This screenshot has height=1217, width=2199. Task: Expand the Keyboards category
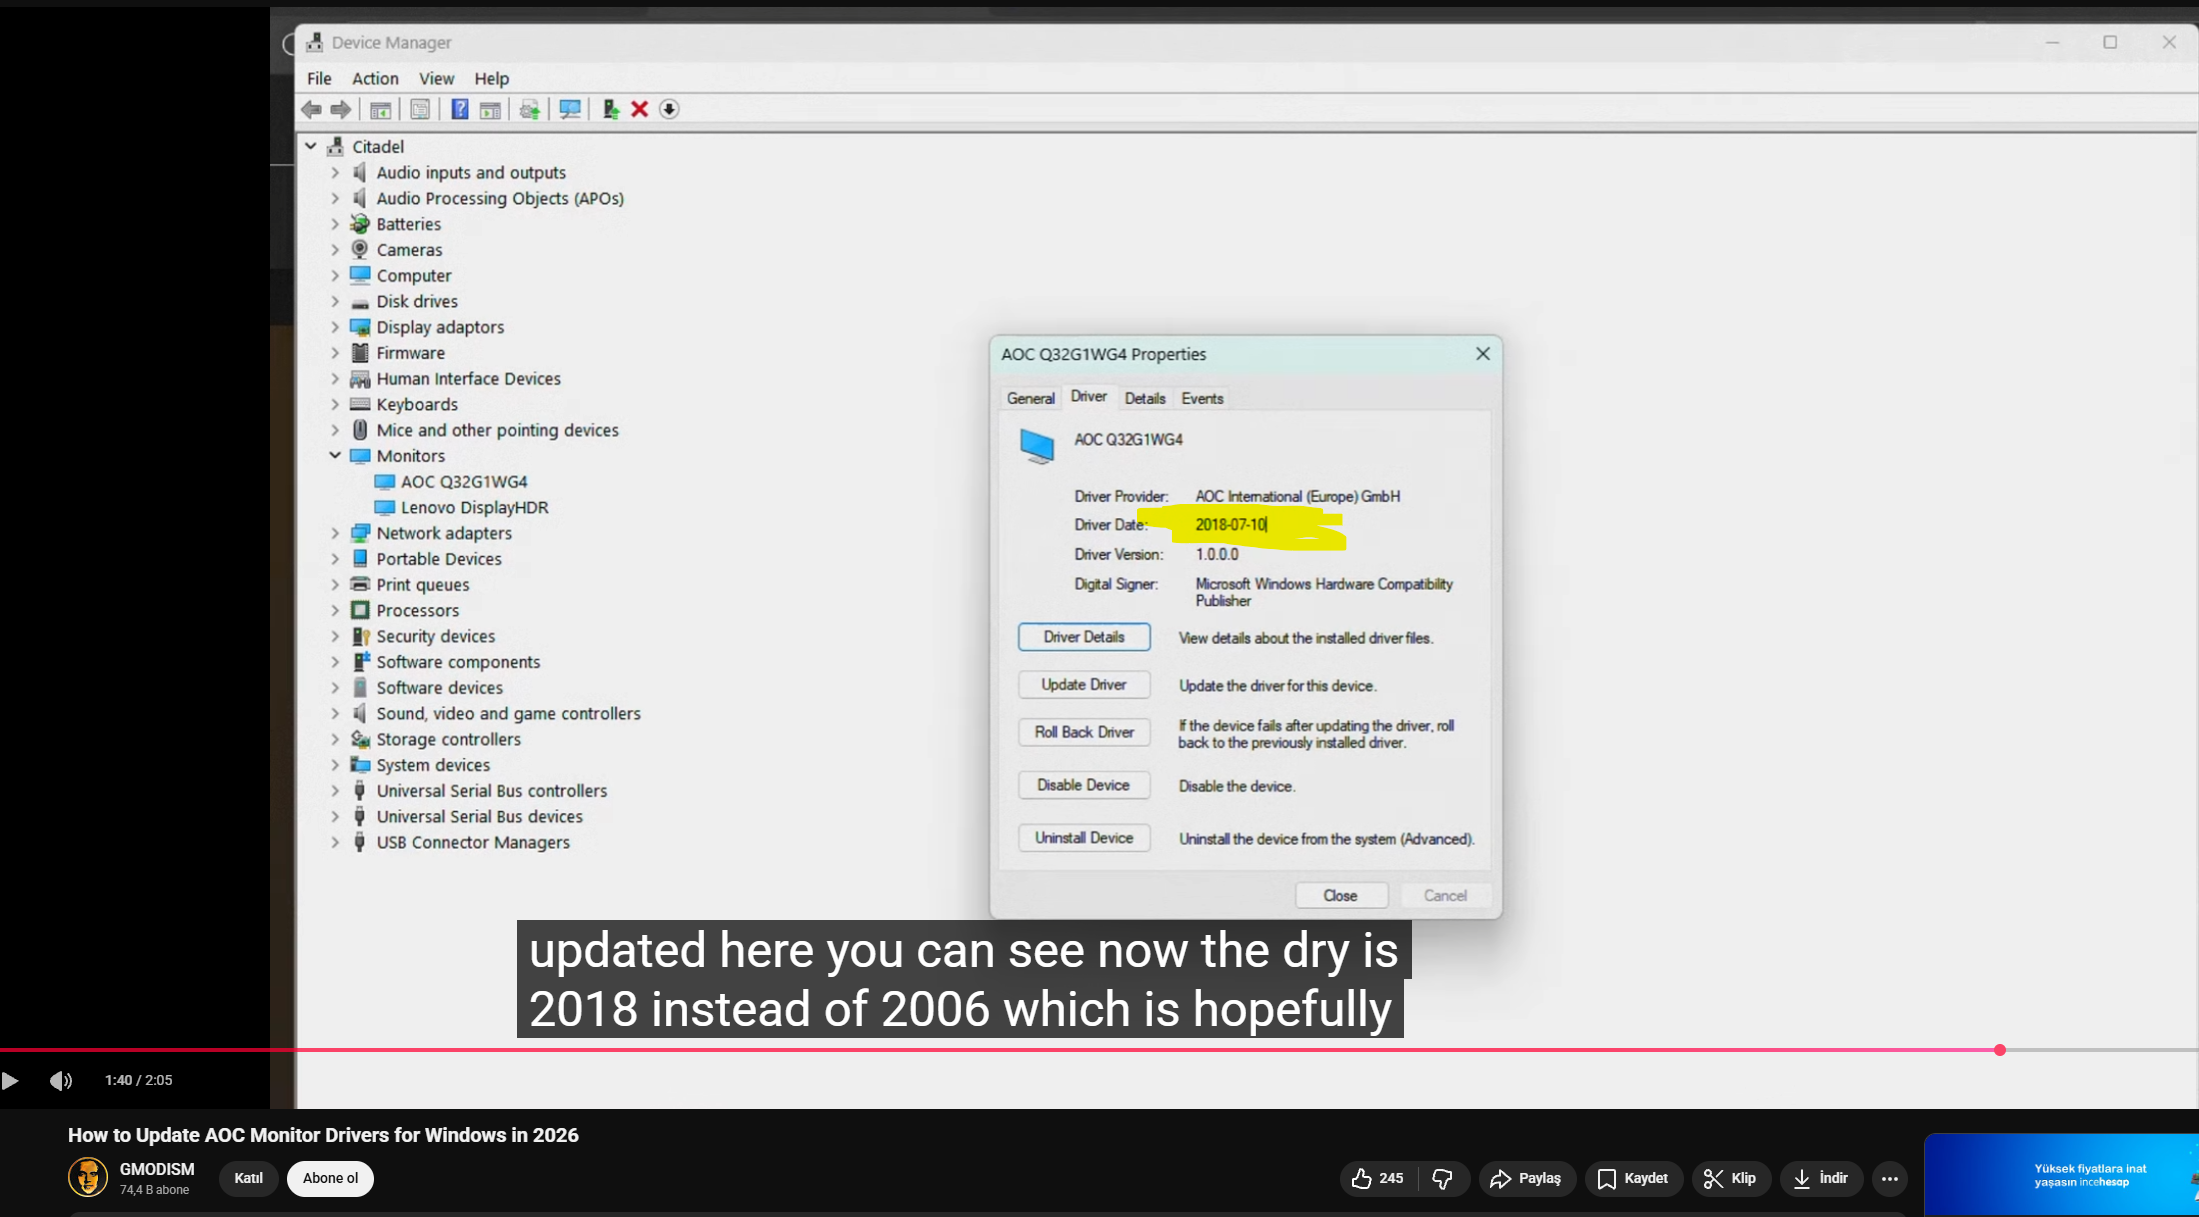336,404
